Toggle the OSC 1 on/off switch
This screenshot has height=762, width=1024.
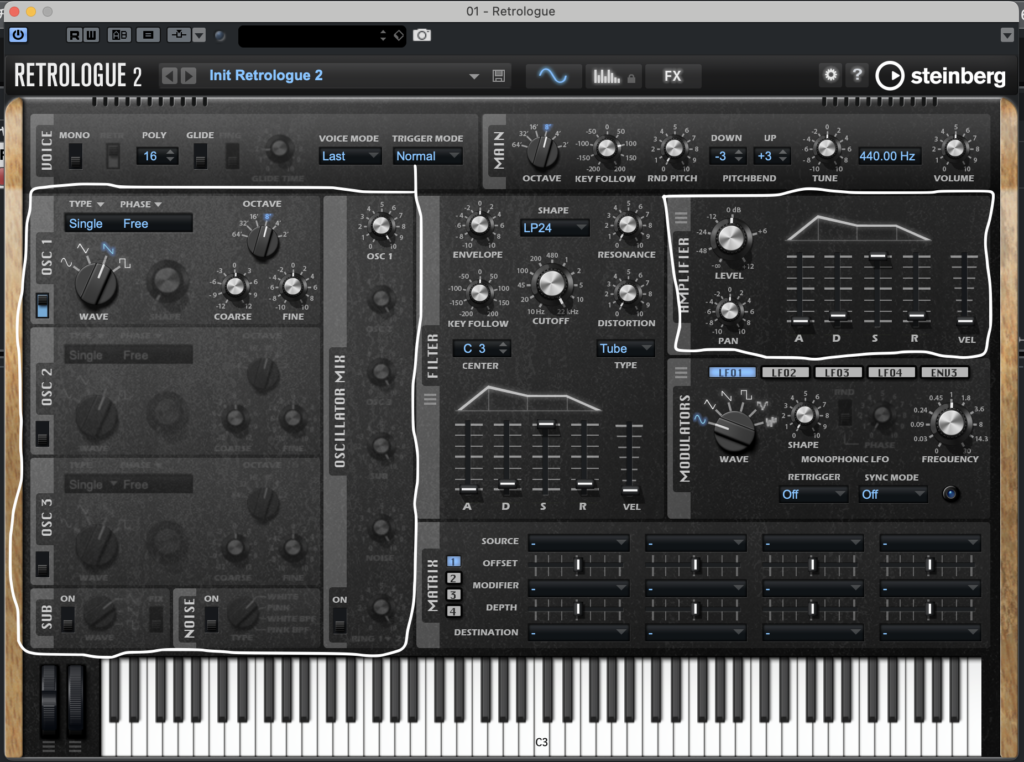(42, 305)
